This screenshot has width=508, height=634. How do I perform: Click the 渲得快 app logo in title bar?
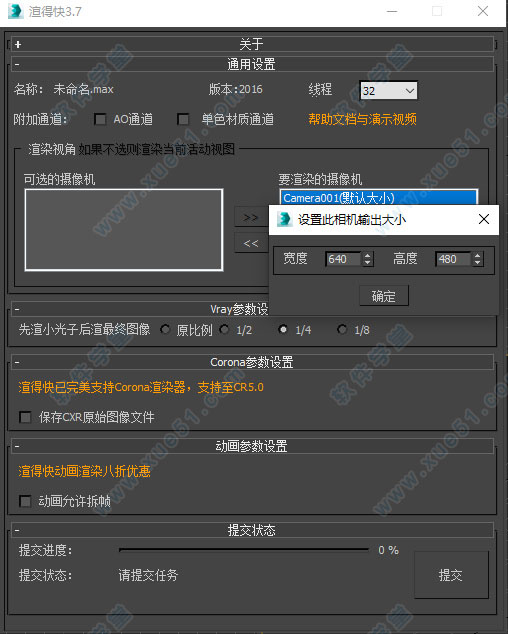pyautogui.click(x=15, y=11)
